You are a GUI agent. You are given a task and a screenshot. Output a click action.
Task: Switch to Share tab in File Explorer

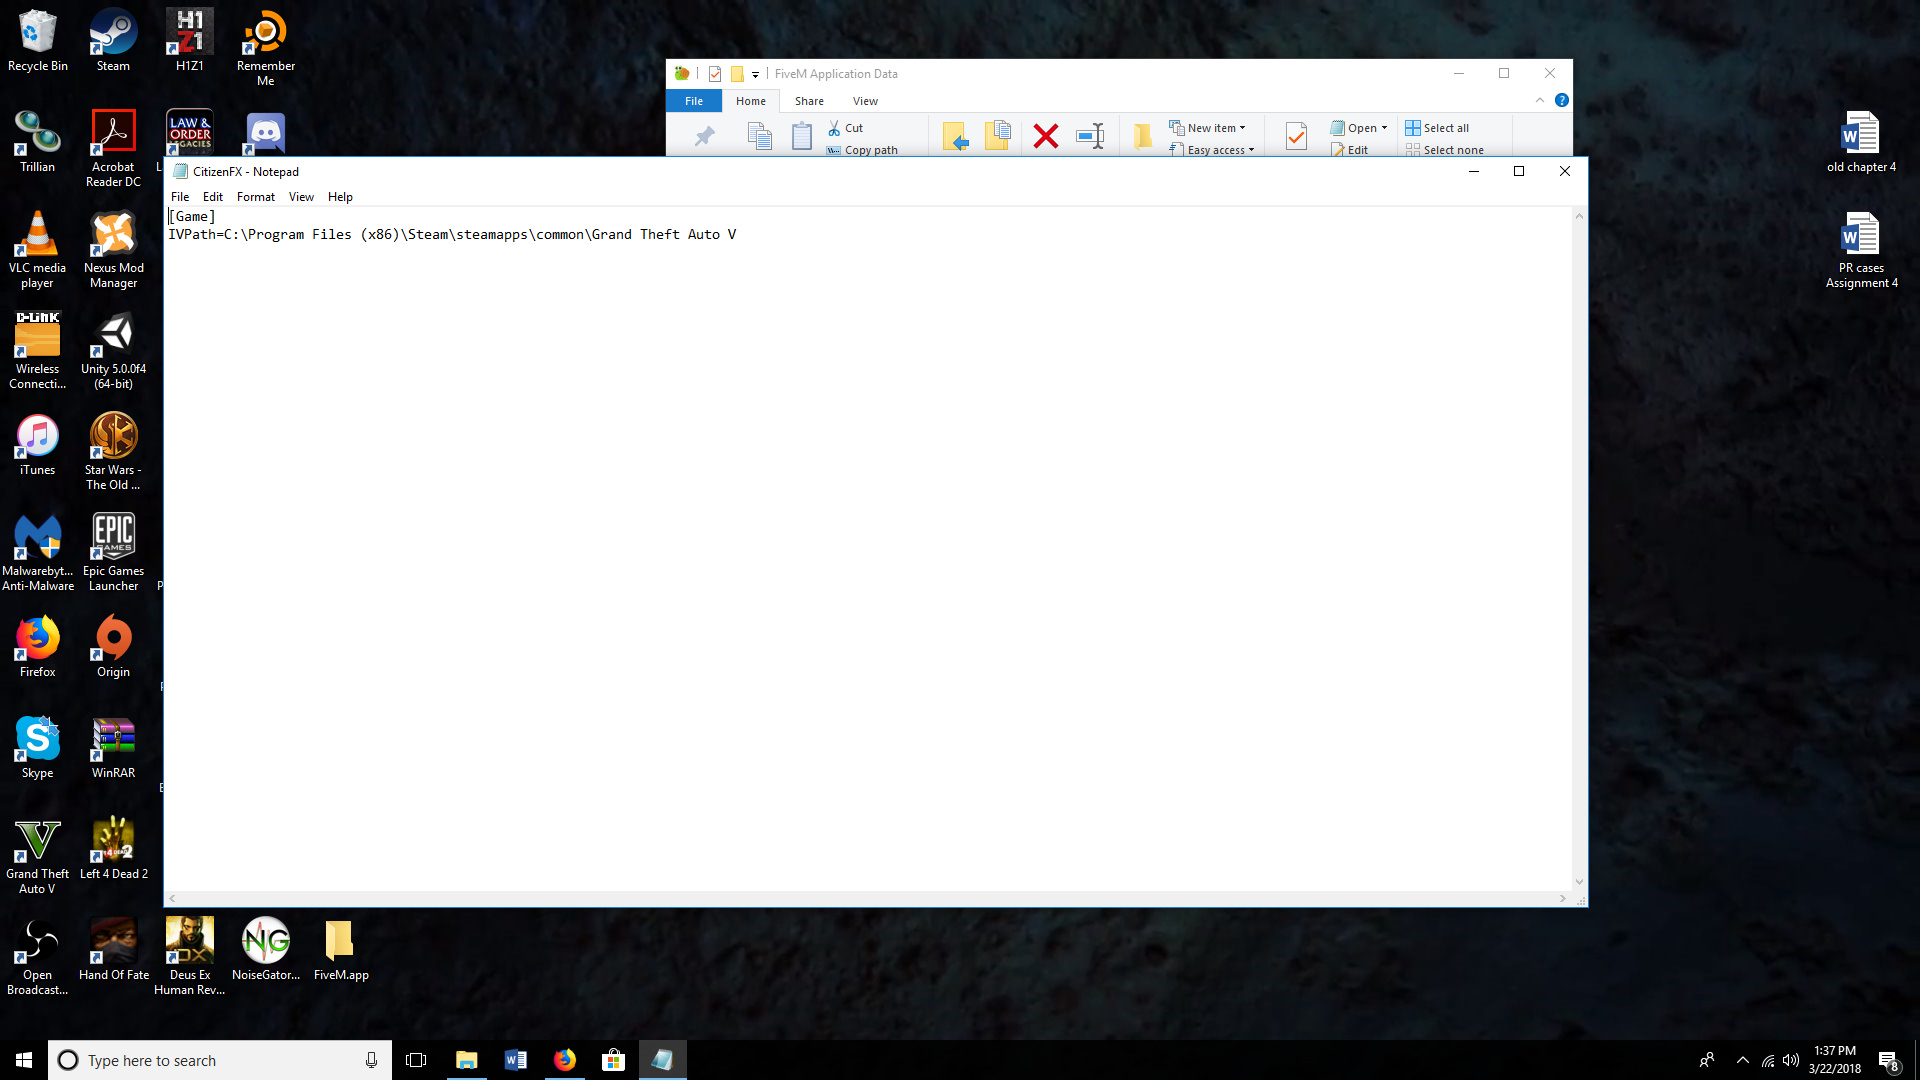tap(809, 101)
